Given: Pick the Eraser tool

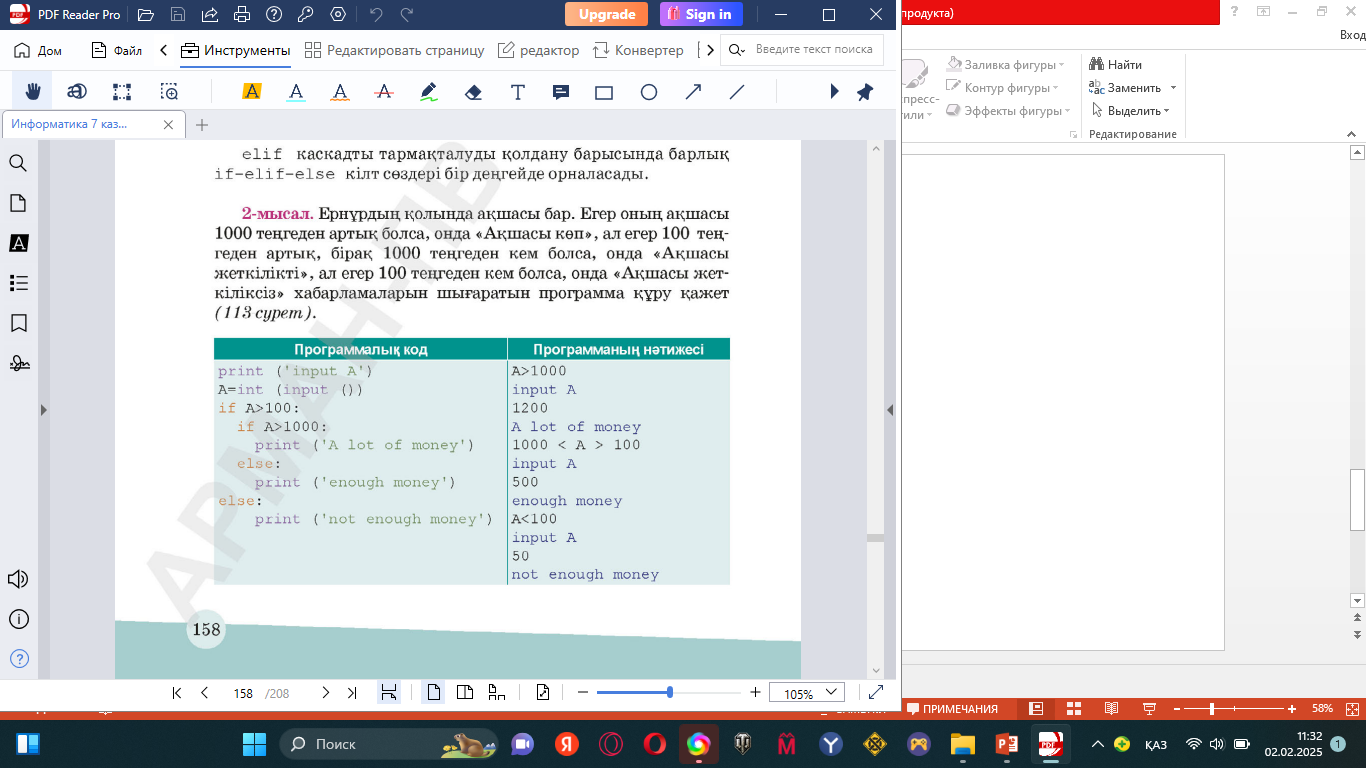Looking at the screenshot, I should (474, 92).
